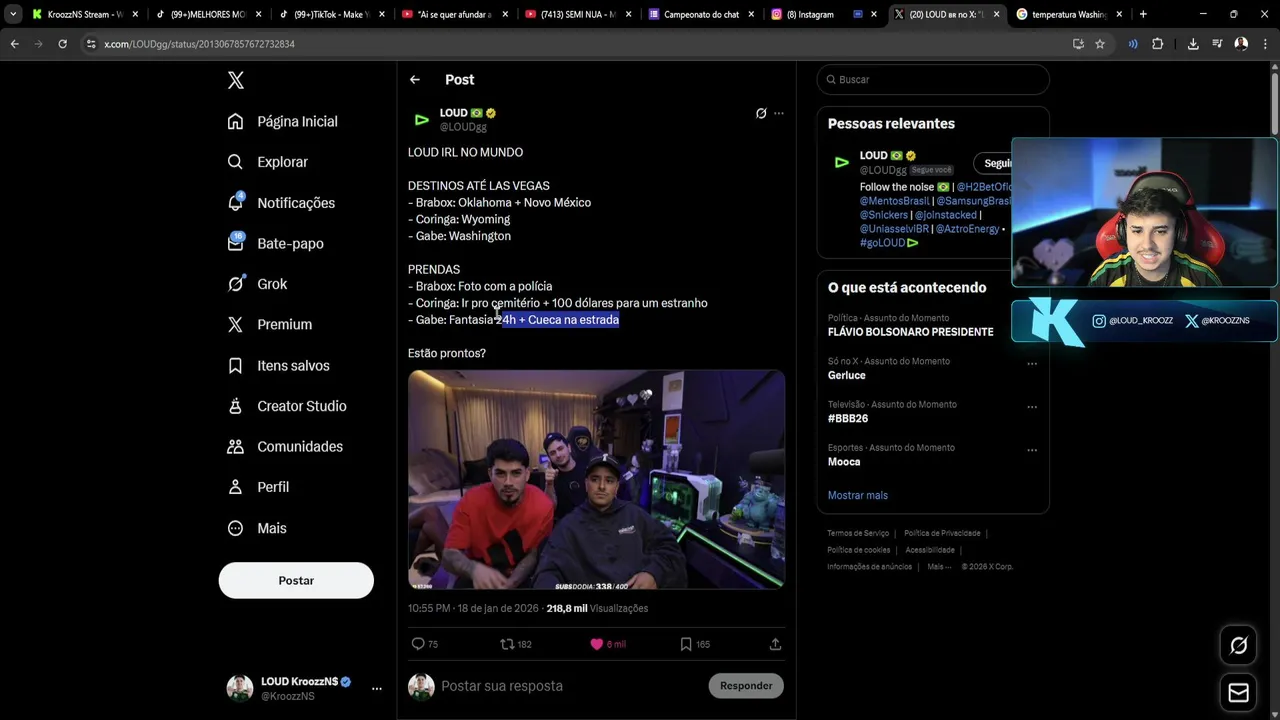This screenshot has width=1280, height=720.
Task: Toggle the like heart on the post
Action: pos(596,644)
